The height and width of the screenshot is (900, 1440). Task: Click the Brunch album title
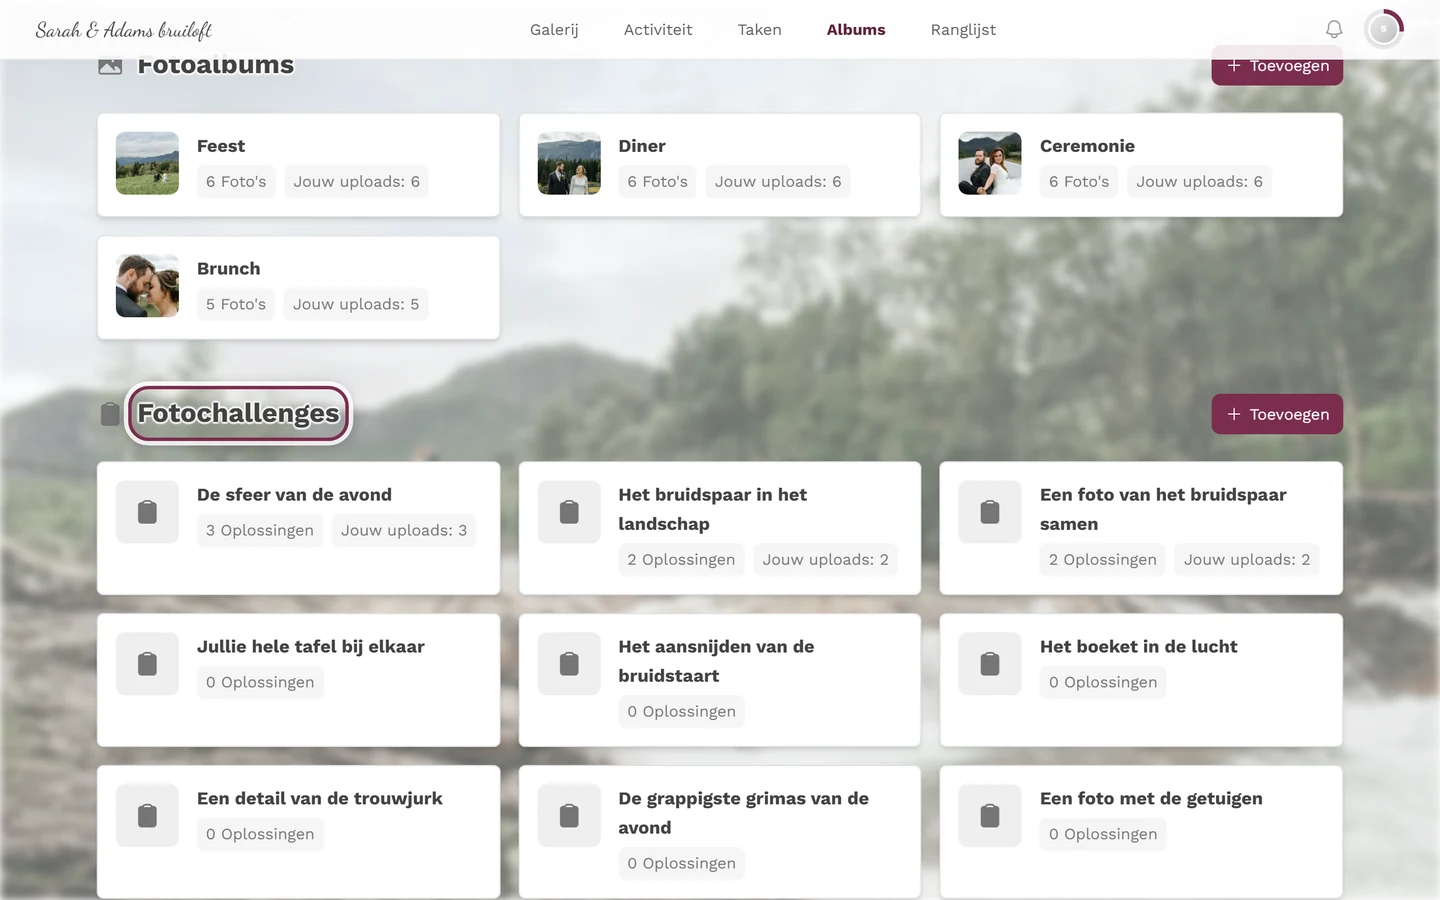pyautogui.click(x=229, y=269)
